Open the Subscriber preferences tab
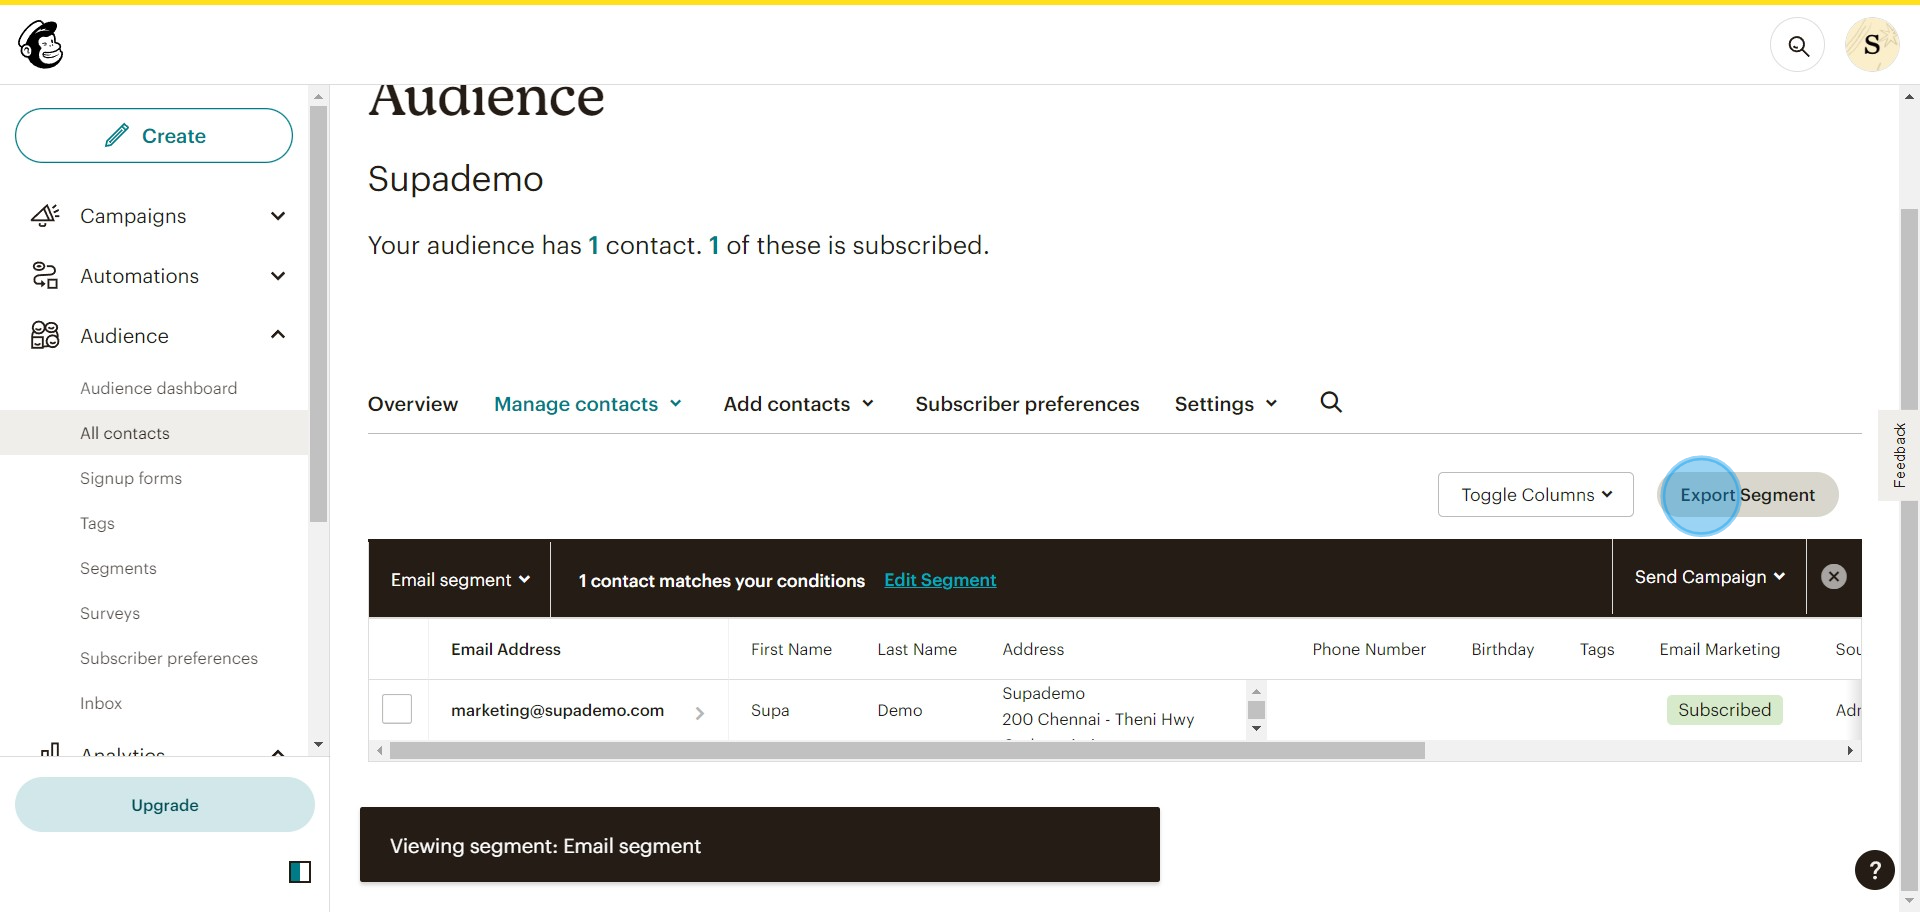 pyautogui.click(x=1027, y=404)
